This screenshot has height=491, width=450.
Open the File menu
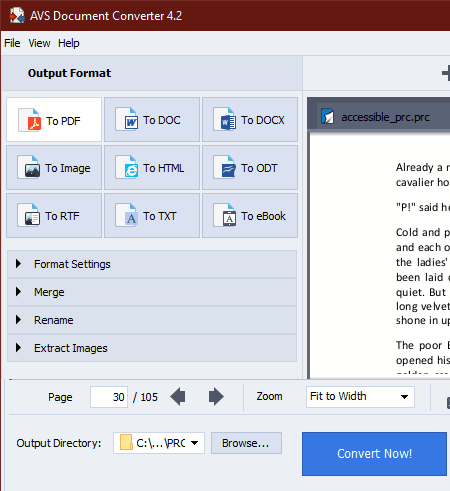[12, 43]
